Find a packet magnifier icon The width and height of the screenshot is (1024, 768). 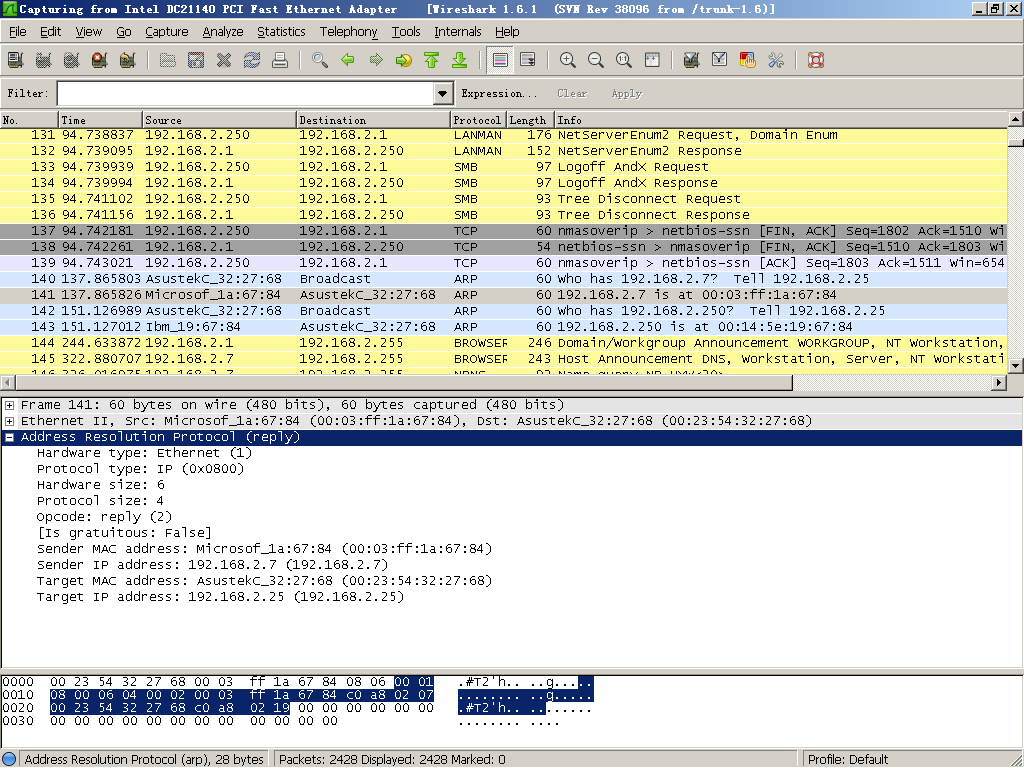click(320, 60)
